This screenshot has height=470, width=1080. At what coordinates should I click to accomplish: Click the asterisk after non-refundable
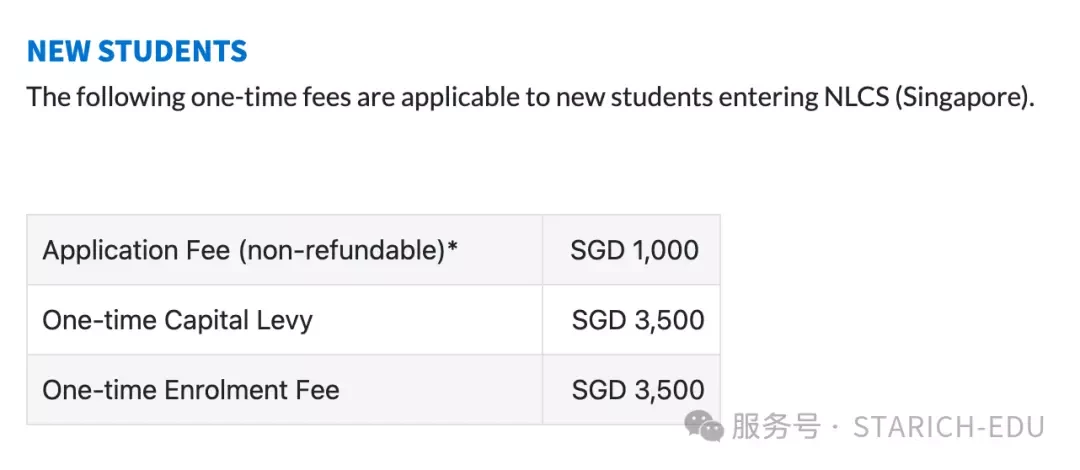point(453,246)
